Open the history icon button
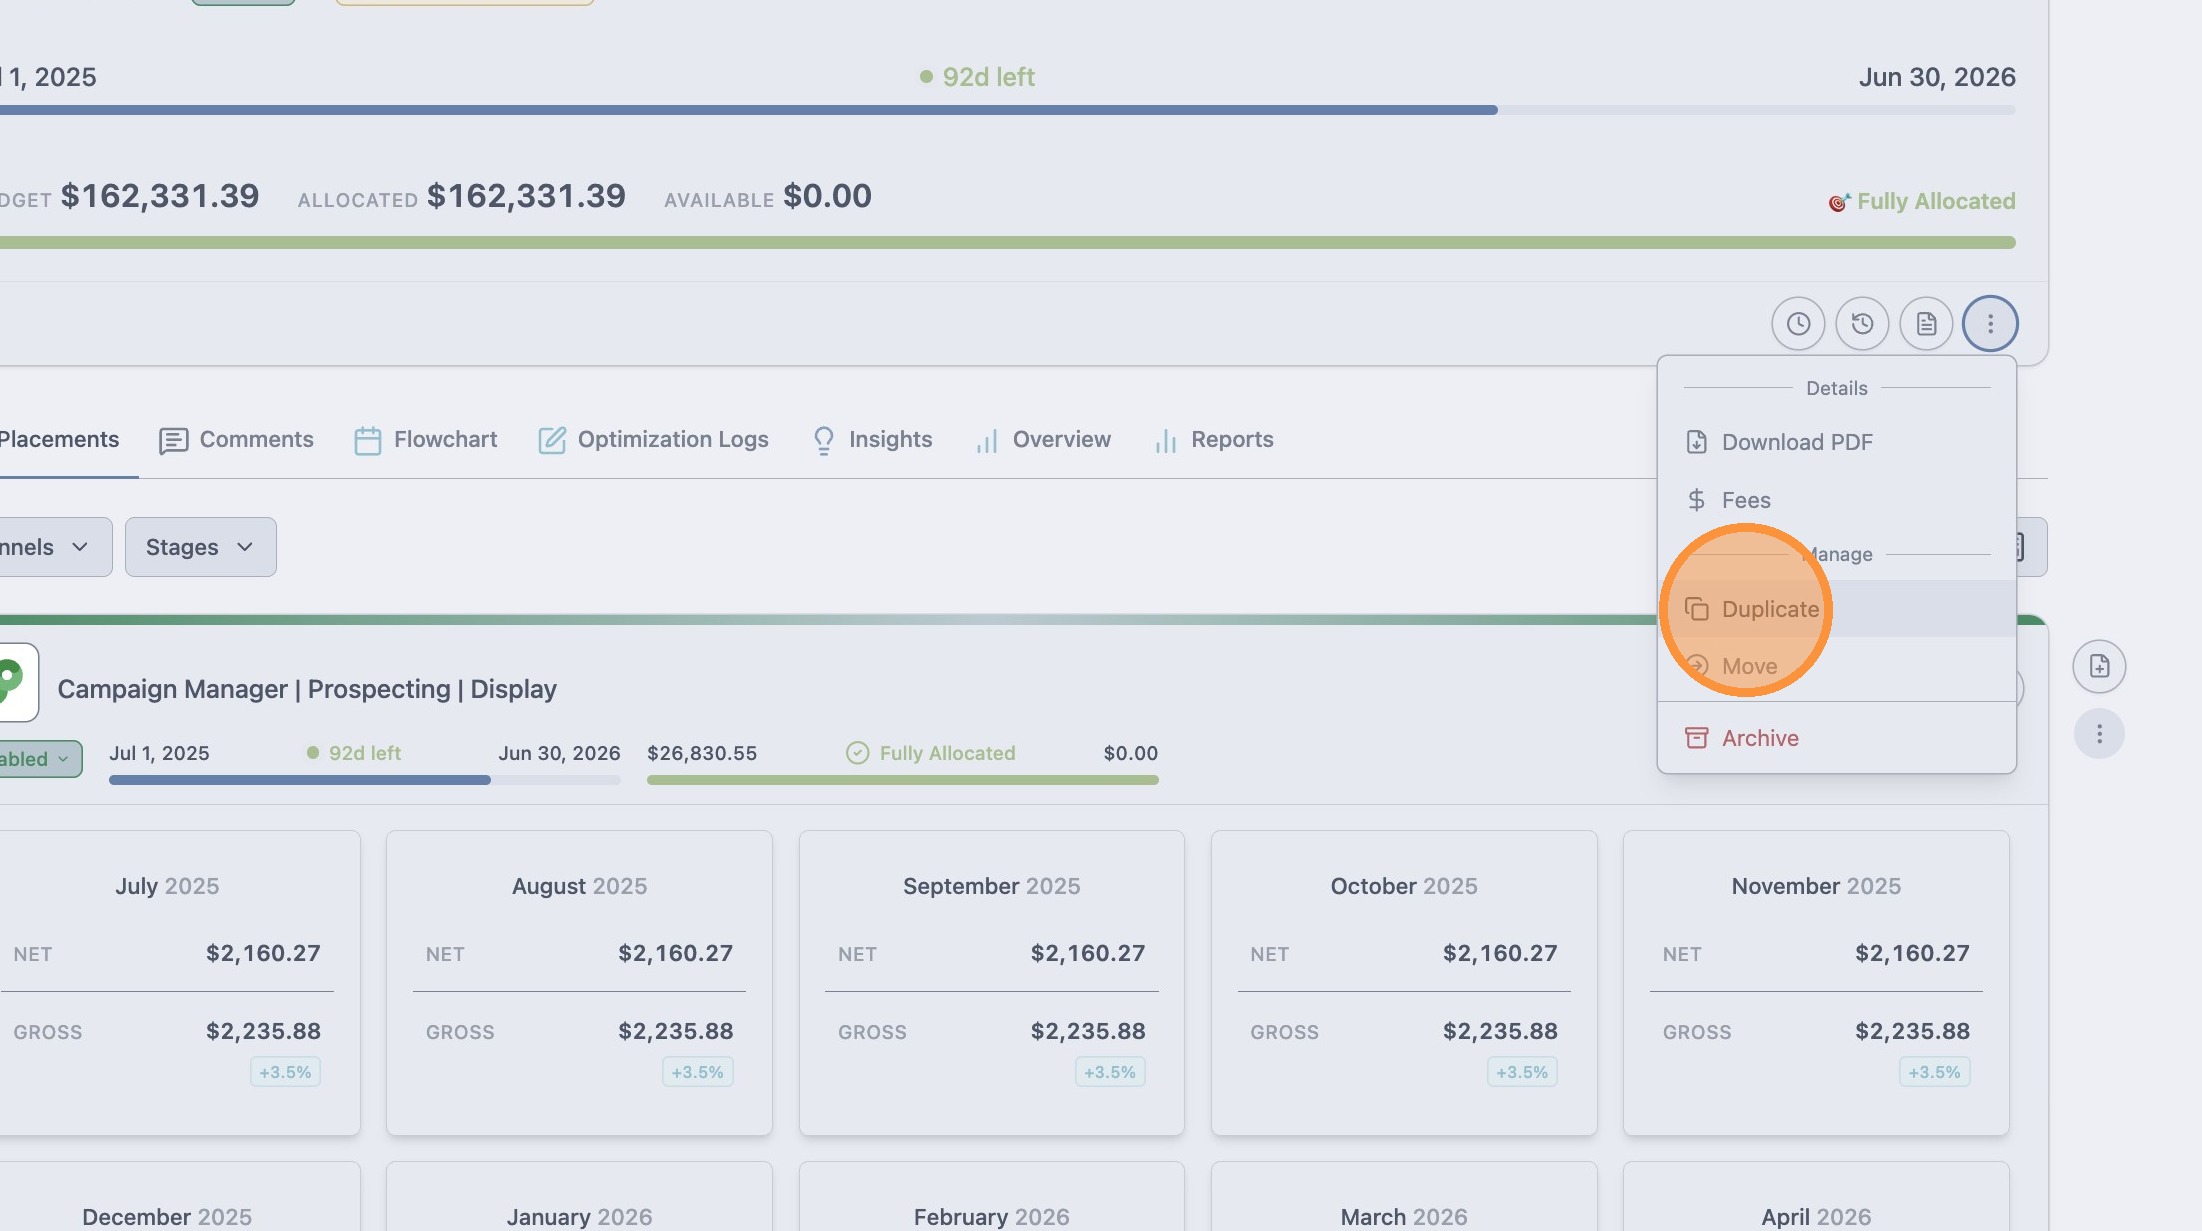This screenshot has width=2202, height=1231. click(x=1862, y=324)
